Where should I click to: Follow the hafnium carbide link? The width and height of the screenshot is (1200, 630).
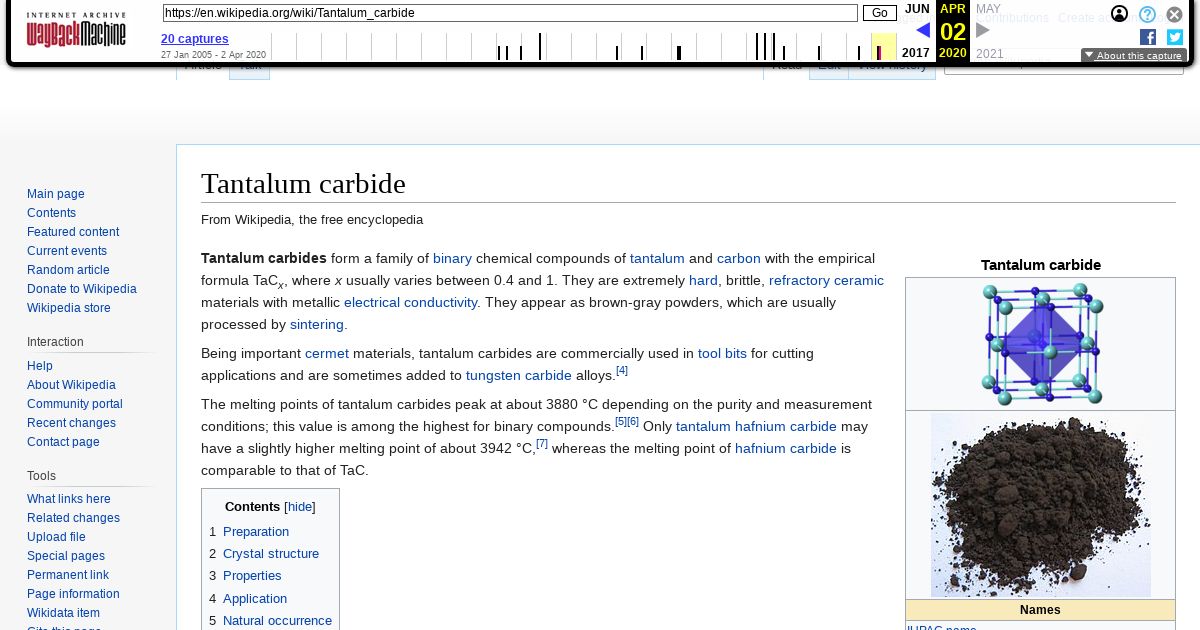click(786, 448)
